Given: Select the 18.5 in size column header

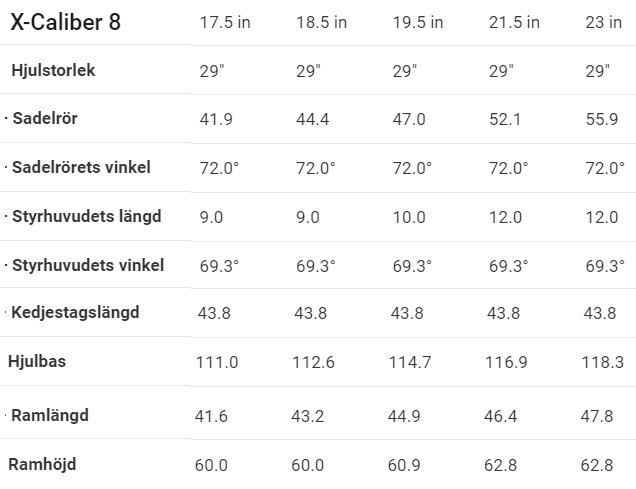Looking at the screenshot, I should coord(321,23).
